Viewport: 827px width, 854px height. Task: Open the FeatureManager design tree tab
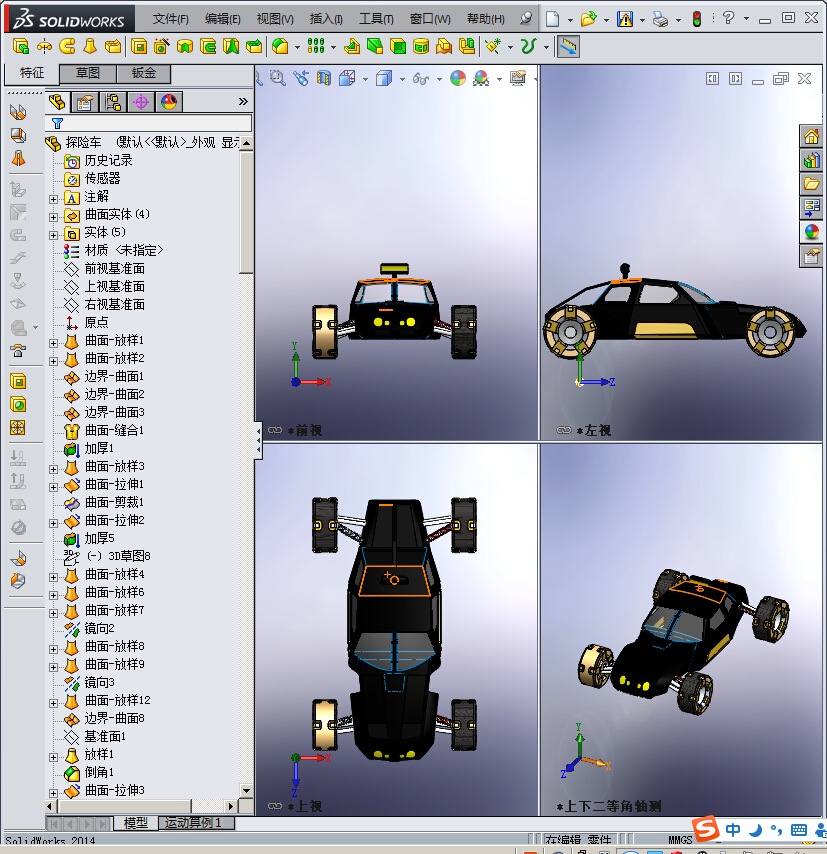click(x=57, y=102)
